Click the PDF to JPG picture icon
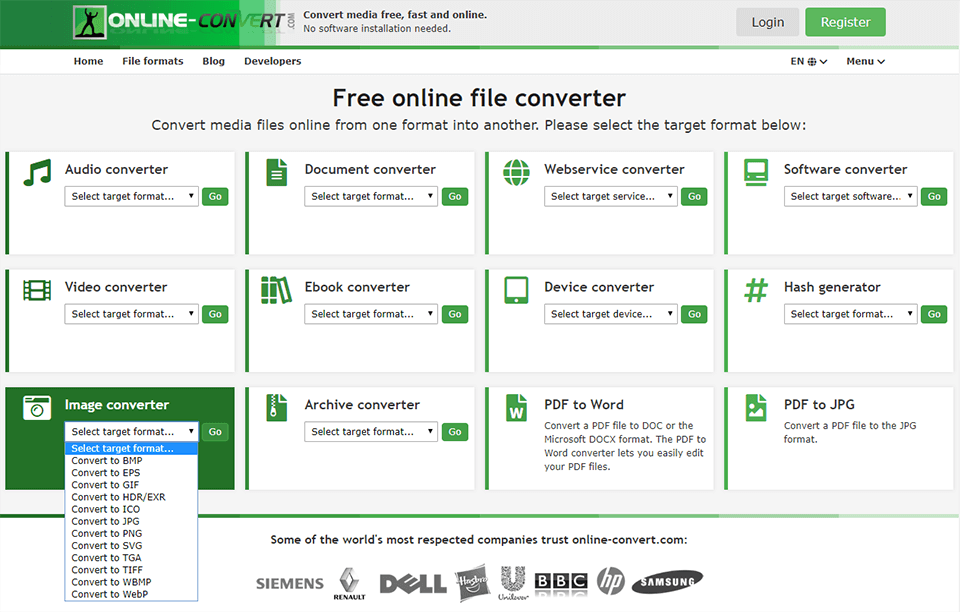Viewport: 960px width, 612px height. (x=756, y=407)
